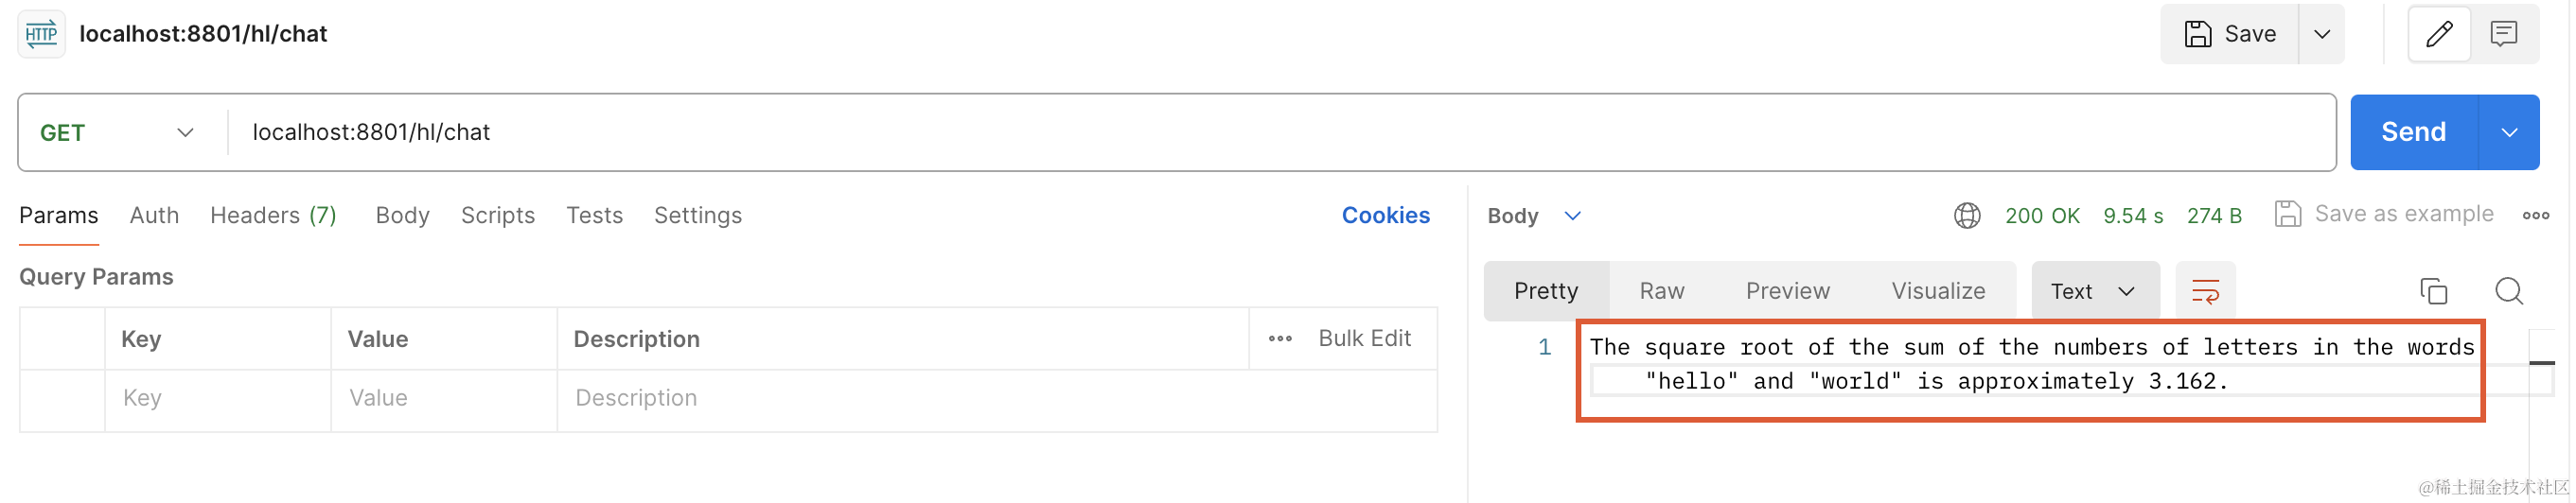The width and height of the screenshot is (2576, 503).
Task: Click the pencil edit icon
Action: (2438, 34)
